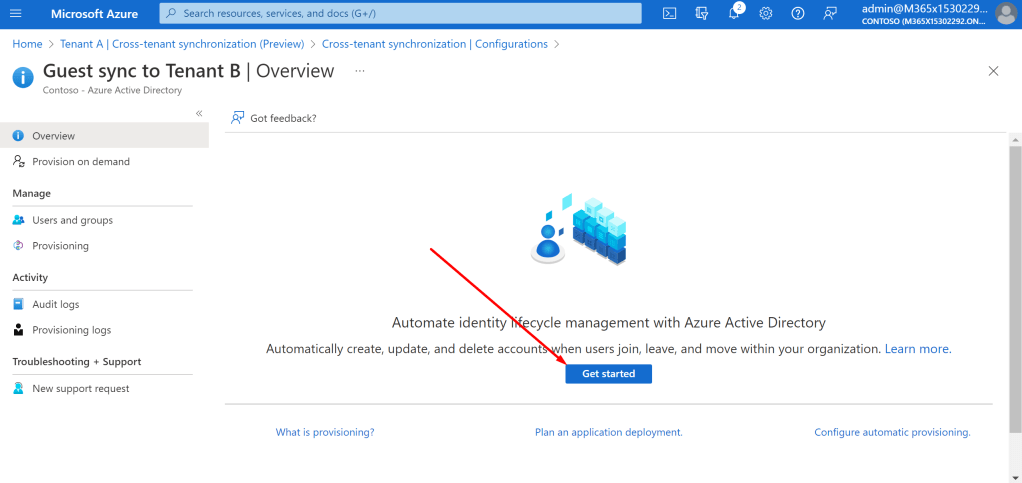Click the search resources input field
This screenshot has width=1022, height=483.
point(400,13)
